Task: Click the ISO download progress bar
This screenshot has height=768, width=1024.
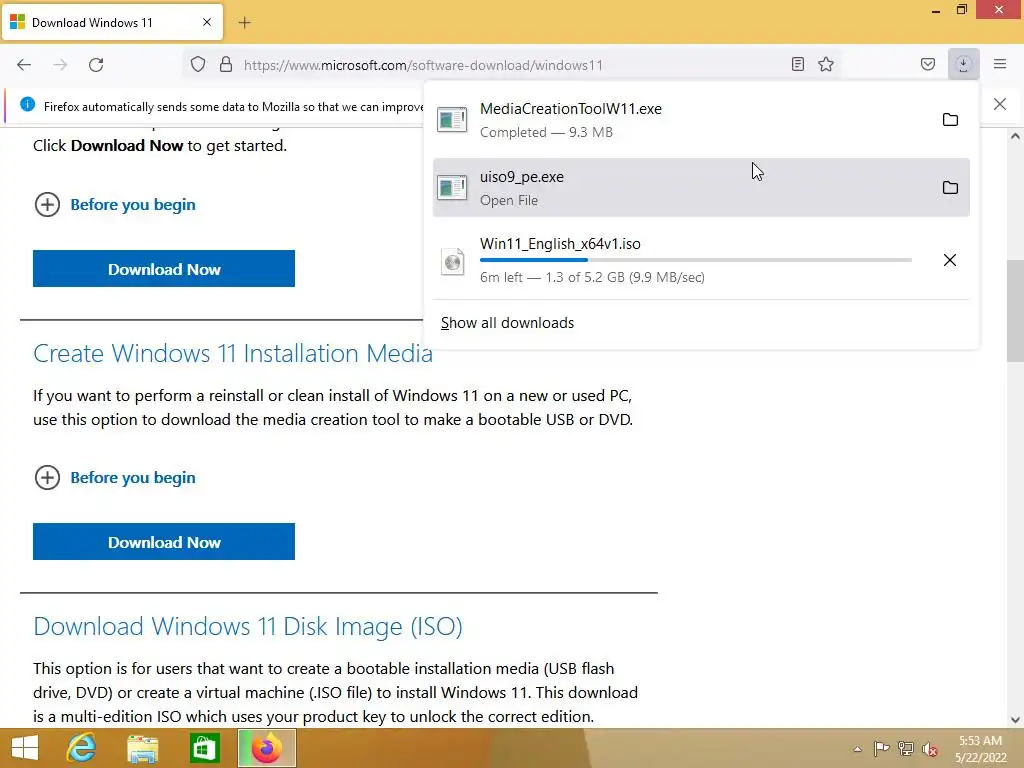Action: (696, 260)
